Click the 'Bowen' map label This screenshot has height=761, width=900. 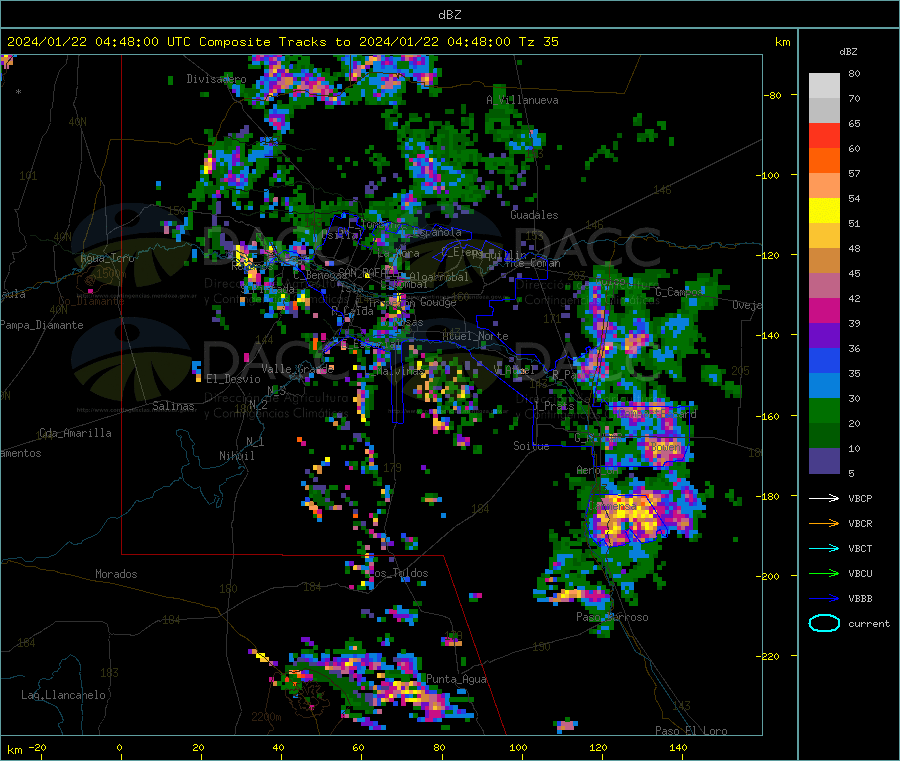tap(666, 446)
